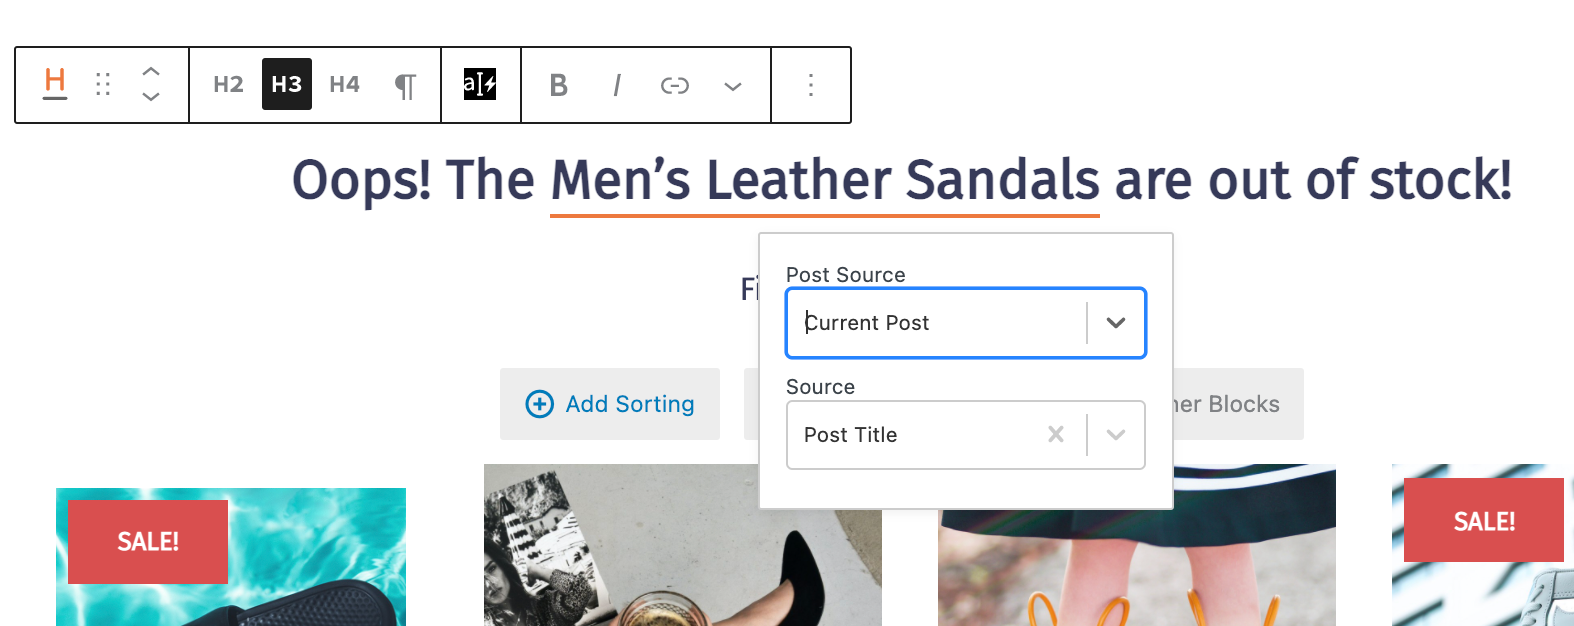Image resolution: width=1574 pixels, height=626 pixels.
Task: Set heading level to H4
Action: (x=345, y=85)
